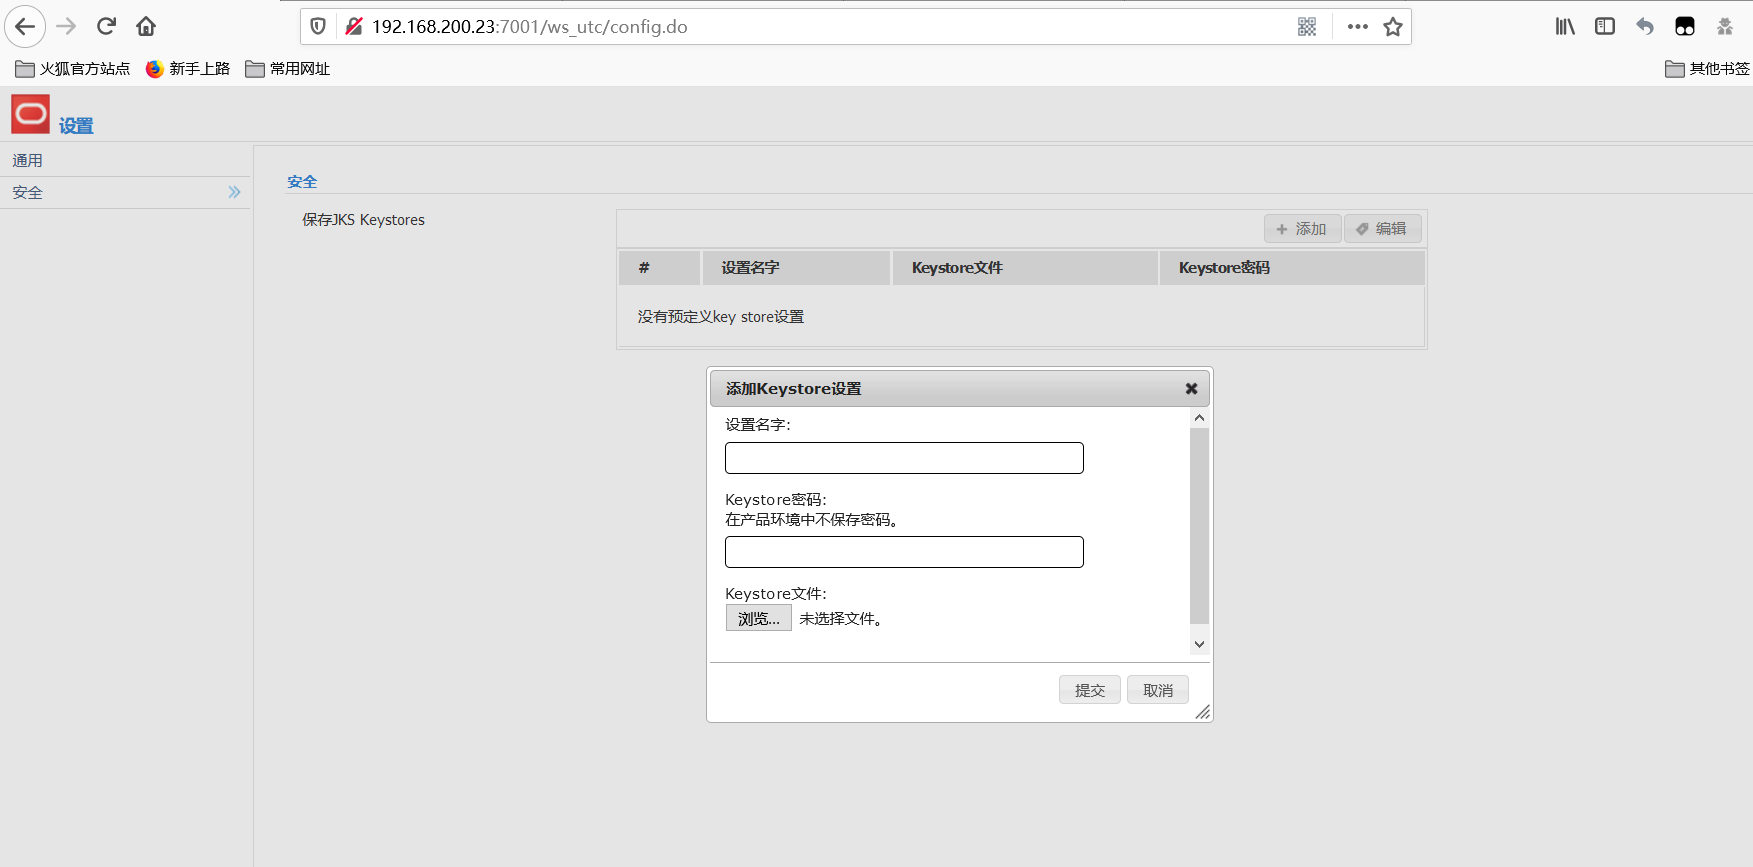Click the browser forward arrow

pos(66,27)
